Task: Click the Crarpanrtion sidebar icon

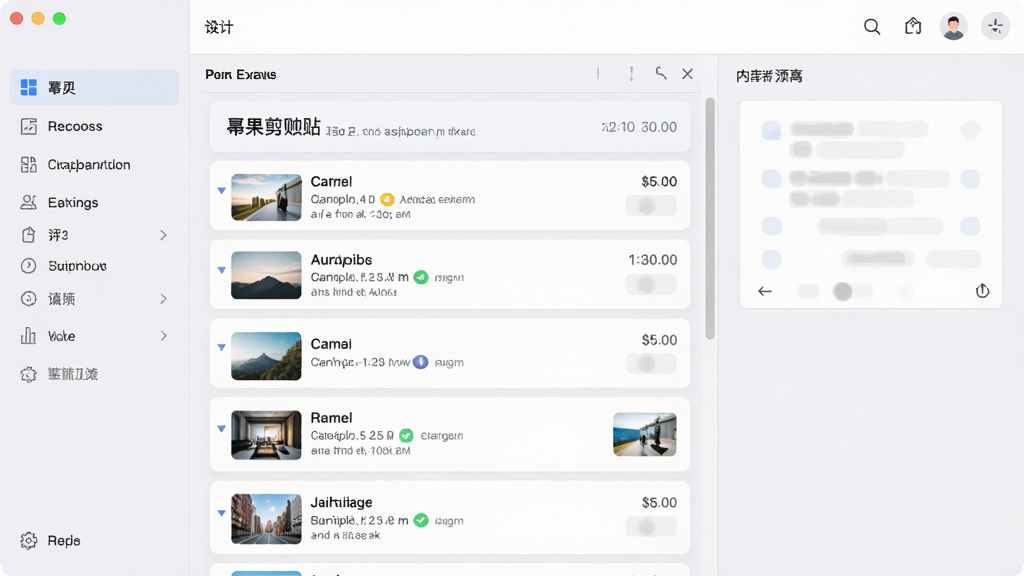Action: click(29, 165)
